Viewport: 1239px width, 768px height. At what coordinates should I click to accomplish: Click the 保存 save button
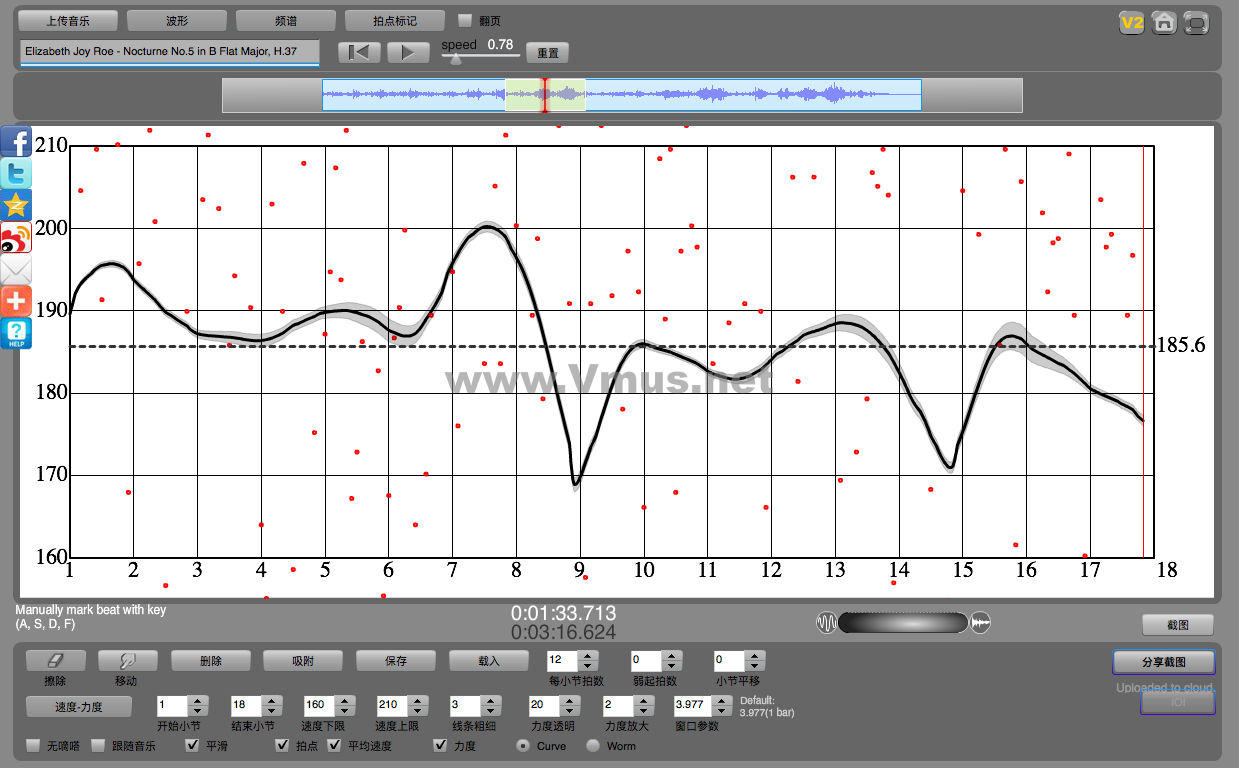(396, 661)
